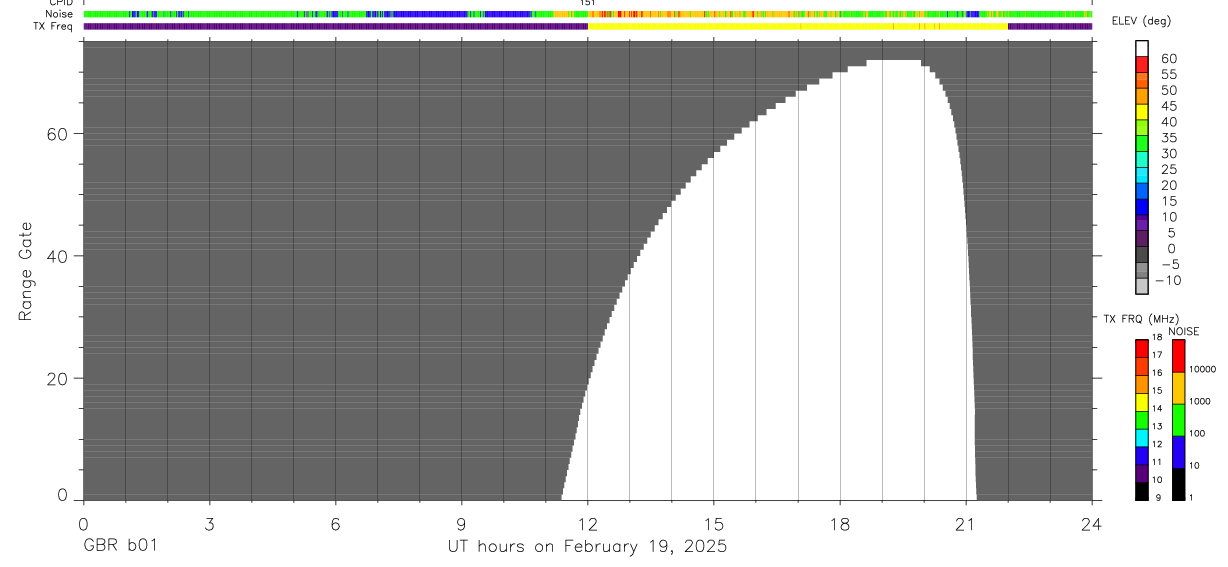Click the '40' tick on the Range Gate axis
Screen dimensions: 1228x567
tap(57, 256)
